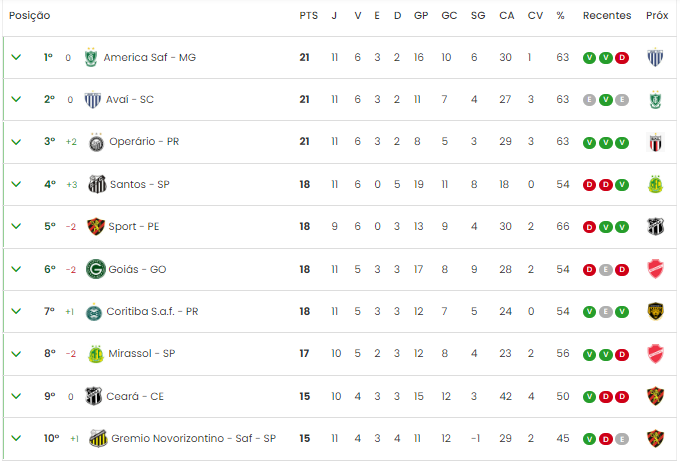Open the Gremio Novorizontino - Saf - SP link
This screenshot has width=680, height=461.
pos(193,438)
